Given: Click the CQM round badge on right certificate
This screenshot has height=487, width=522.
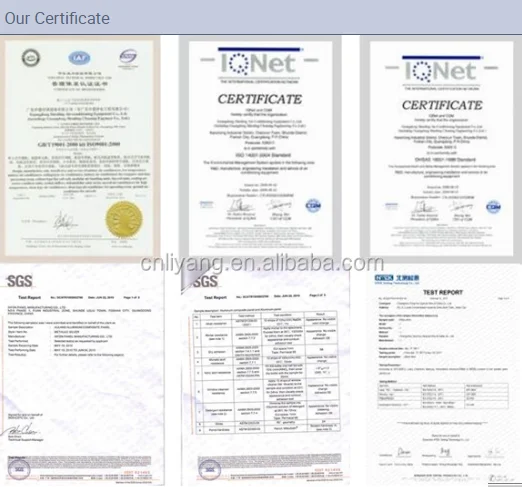Looking at the screenshot, I should click(493, 207).
